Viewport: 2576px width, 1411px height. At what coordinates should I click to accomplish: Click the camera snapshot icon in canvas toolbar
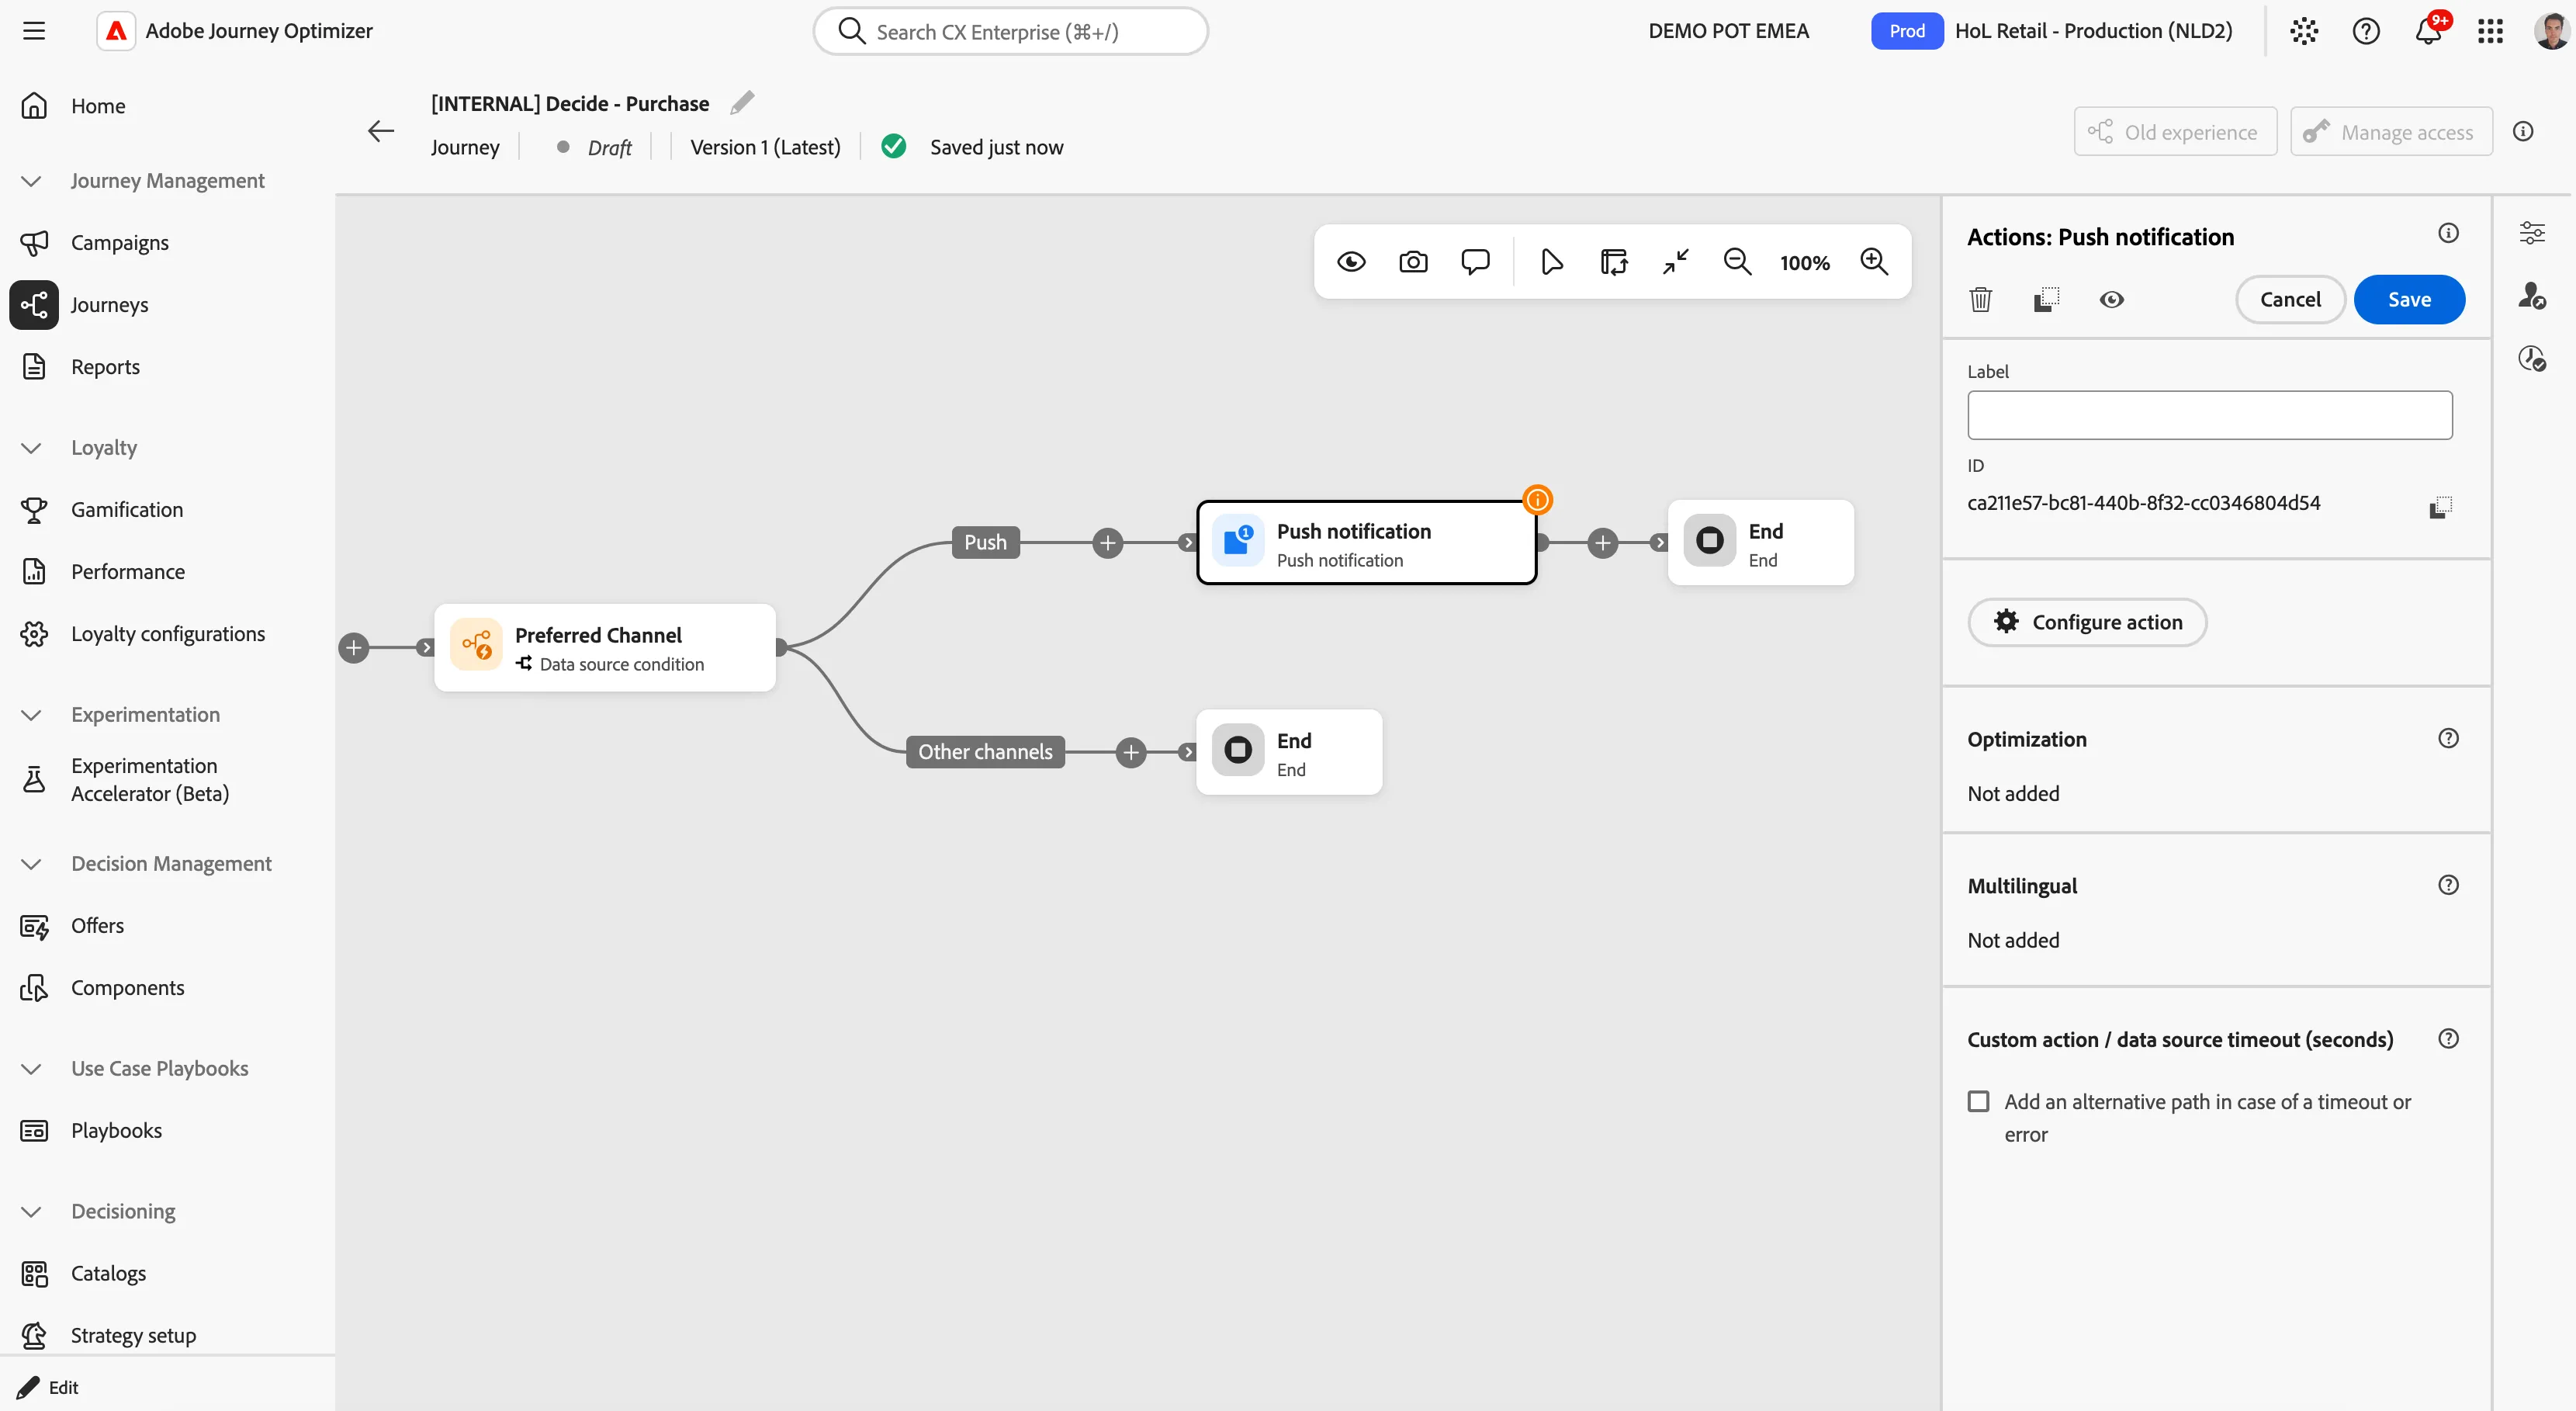coord(1413,262)
